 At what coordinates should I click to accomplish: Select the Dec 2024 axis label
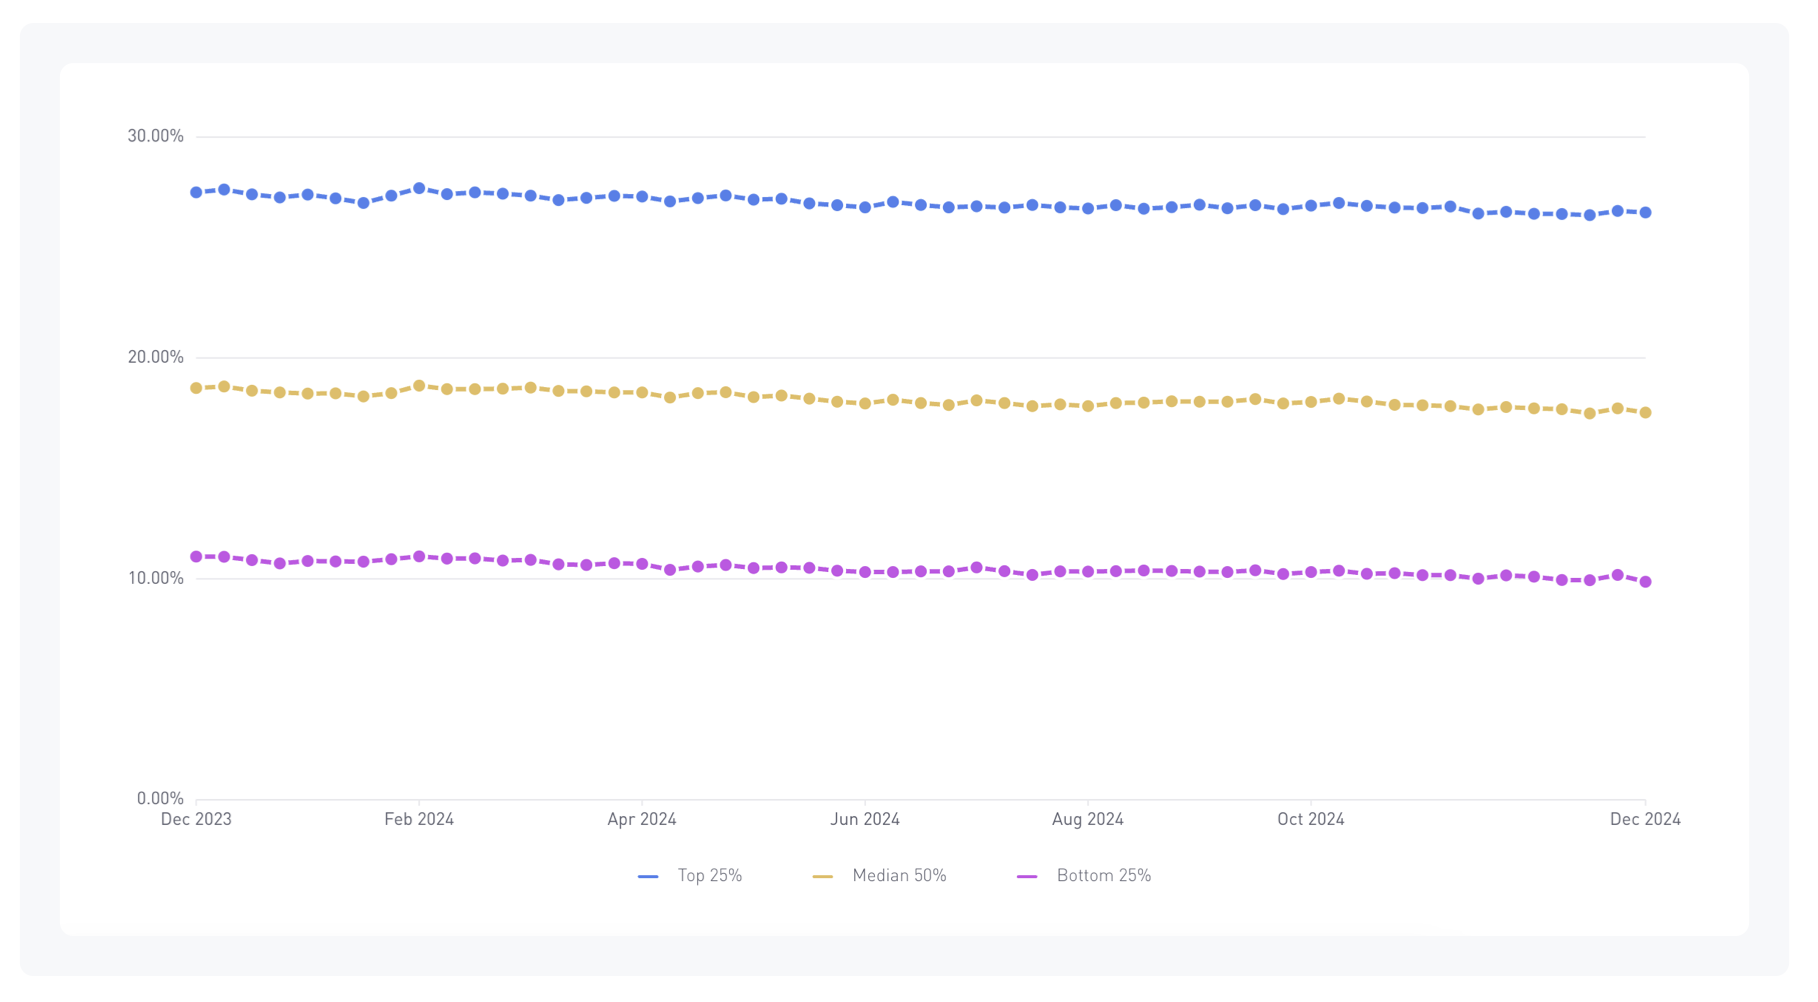(x=1645, y=818)
